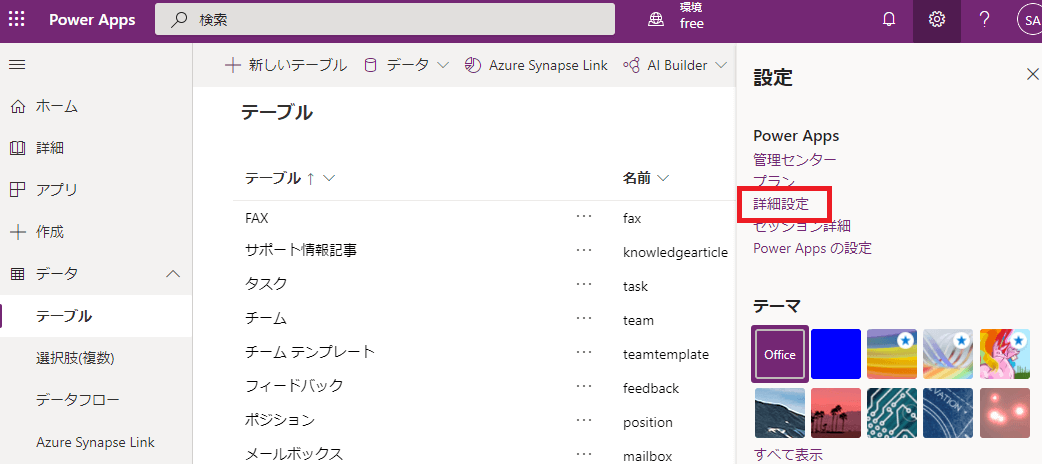The height and width of the screenshot is (464, 1042).
Task: Open the SA account avatar
Action: pyautogui.click(x=1029, y=20)
